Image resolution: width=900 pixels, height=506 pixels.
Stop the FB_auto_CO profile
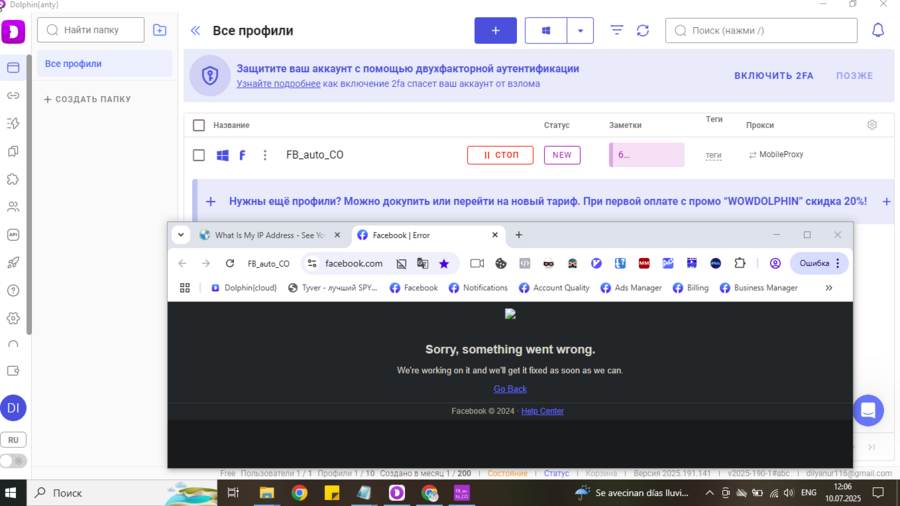coord(500,155)
